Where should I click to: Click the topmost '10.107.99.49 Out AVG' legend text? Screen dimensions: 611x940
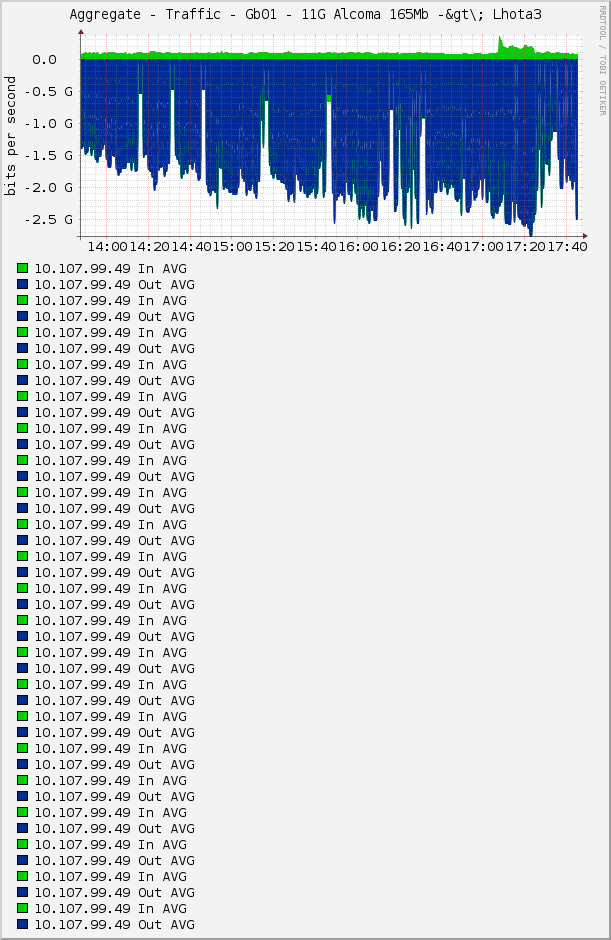coord(115,285)
